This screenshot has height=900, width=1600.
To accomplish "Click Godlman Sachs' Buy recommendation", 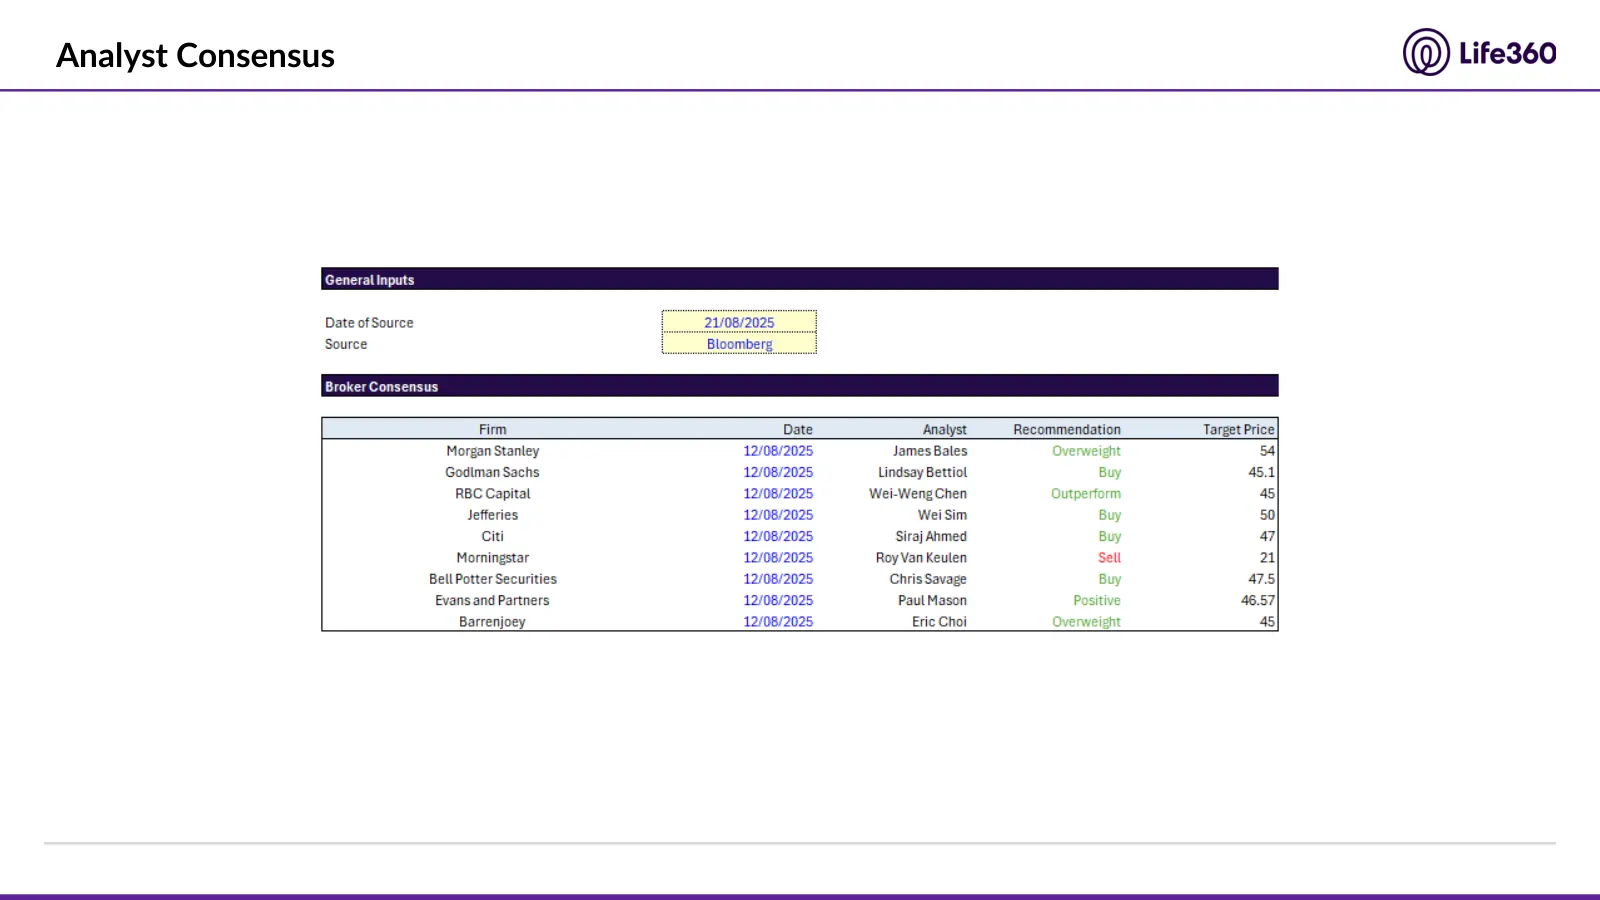I will [x=1110, y=472].
